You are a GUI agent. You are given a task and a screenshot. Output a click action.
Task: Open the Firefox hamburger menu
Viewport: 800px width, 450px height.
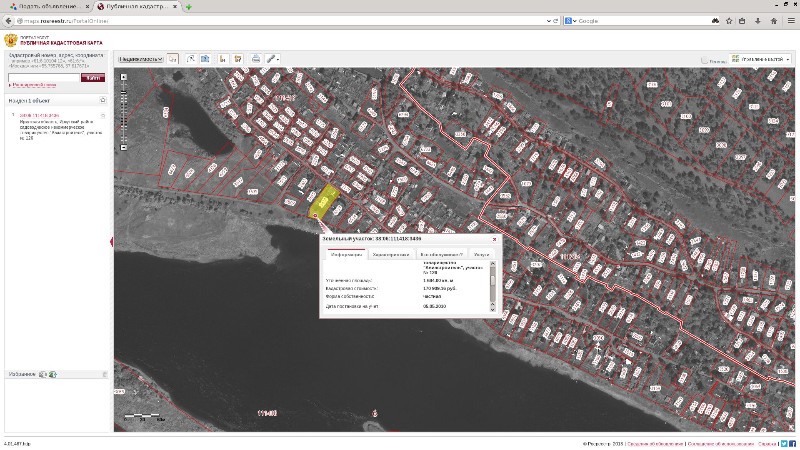click(790, 20)
